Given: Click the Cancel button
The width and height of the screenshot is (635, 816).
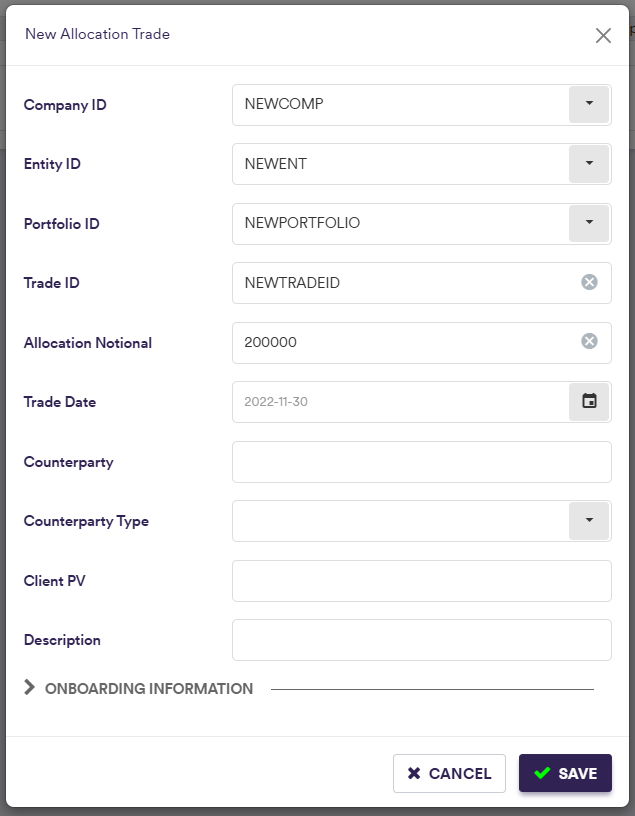Looking at the screenshot, I should (449, 773).
